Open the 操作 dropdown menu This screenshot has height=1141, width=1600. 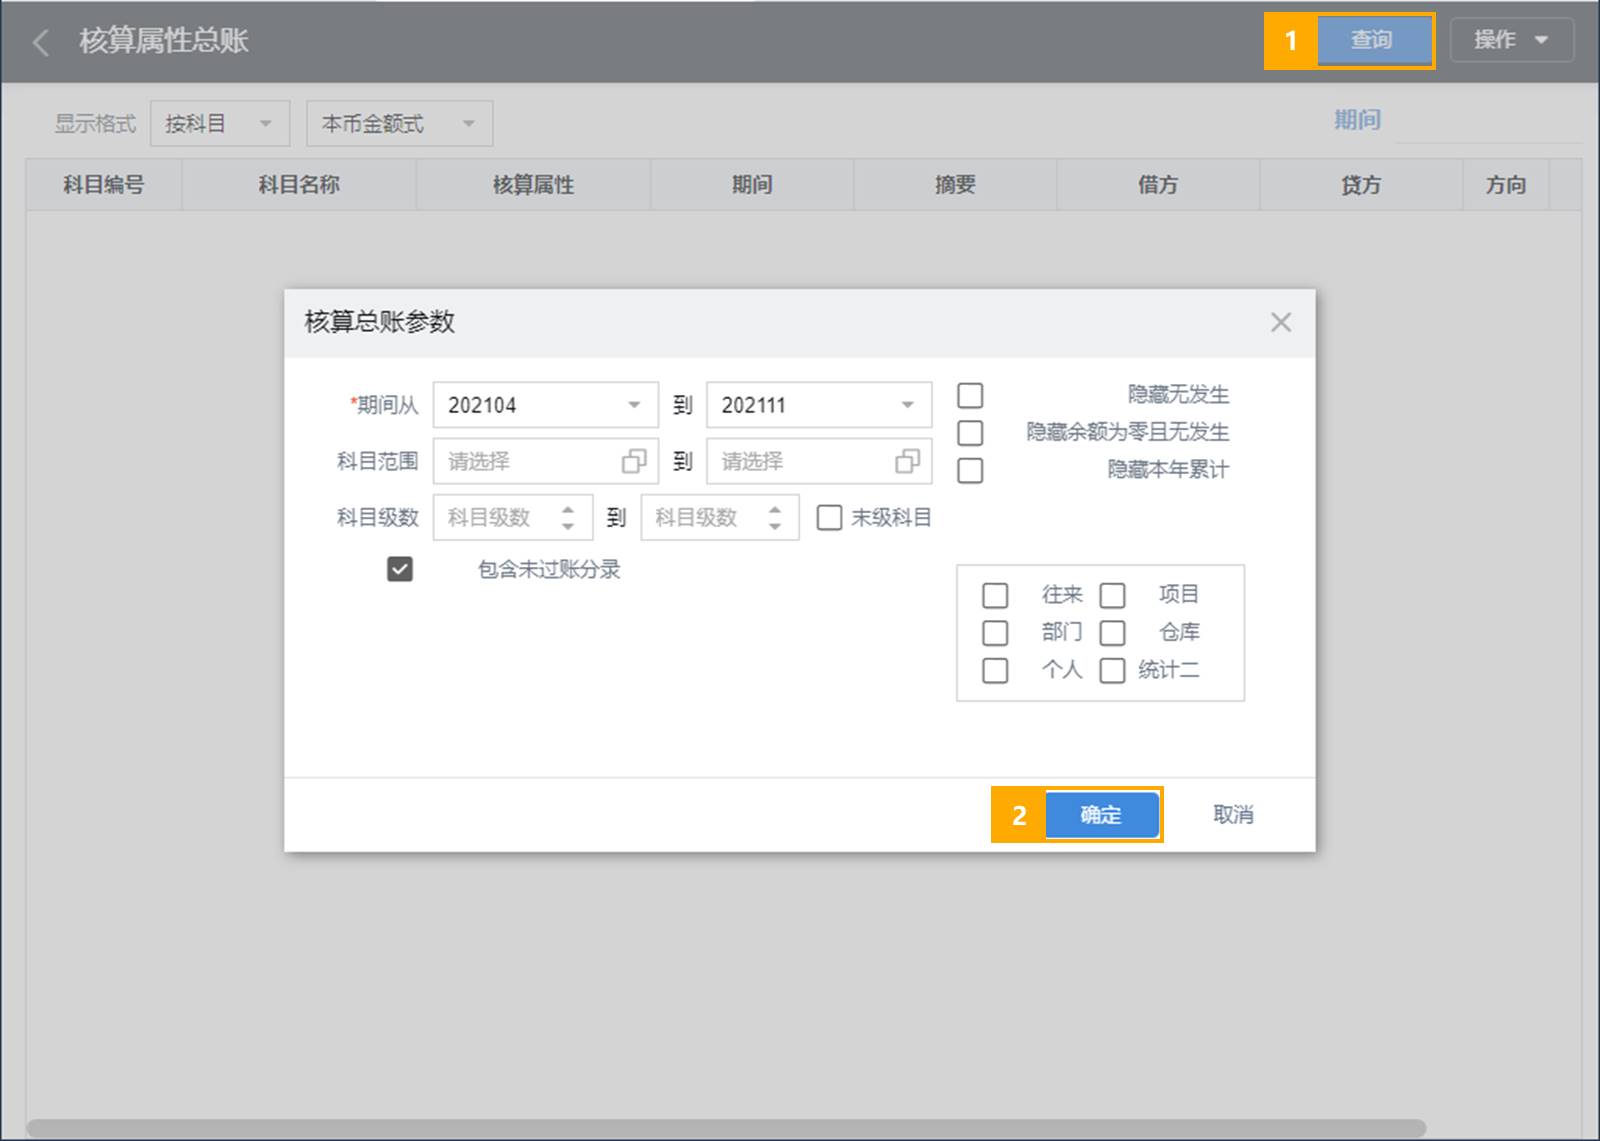coord(1511,41)
